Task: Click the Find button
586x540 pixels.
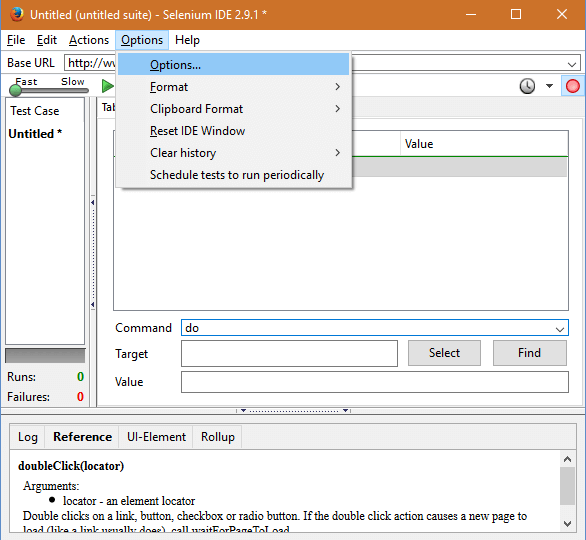Action: click(530, 353)
